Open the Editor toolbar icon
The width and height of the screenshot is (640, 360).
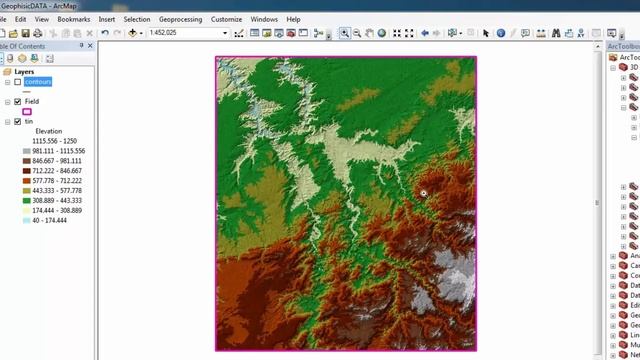[239, 33]
